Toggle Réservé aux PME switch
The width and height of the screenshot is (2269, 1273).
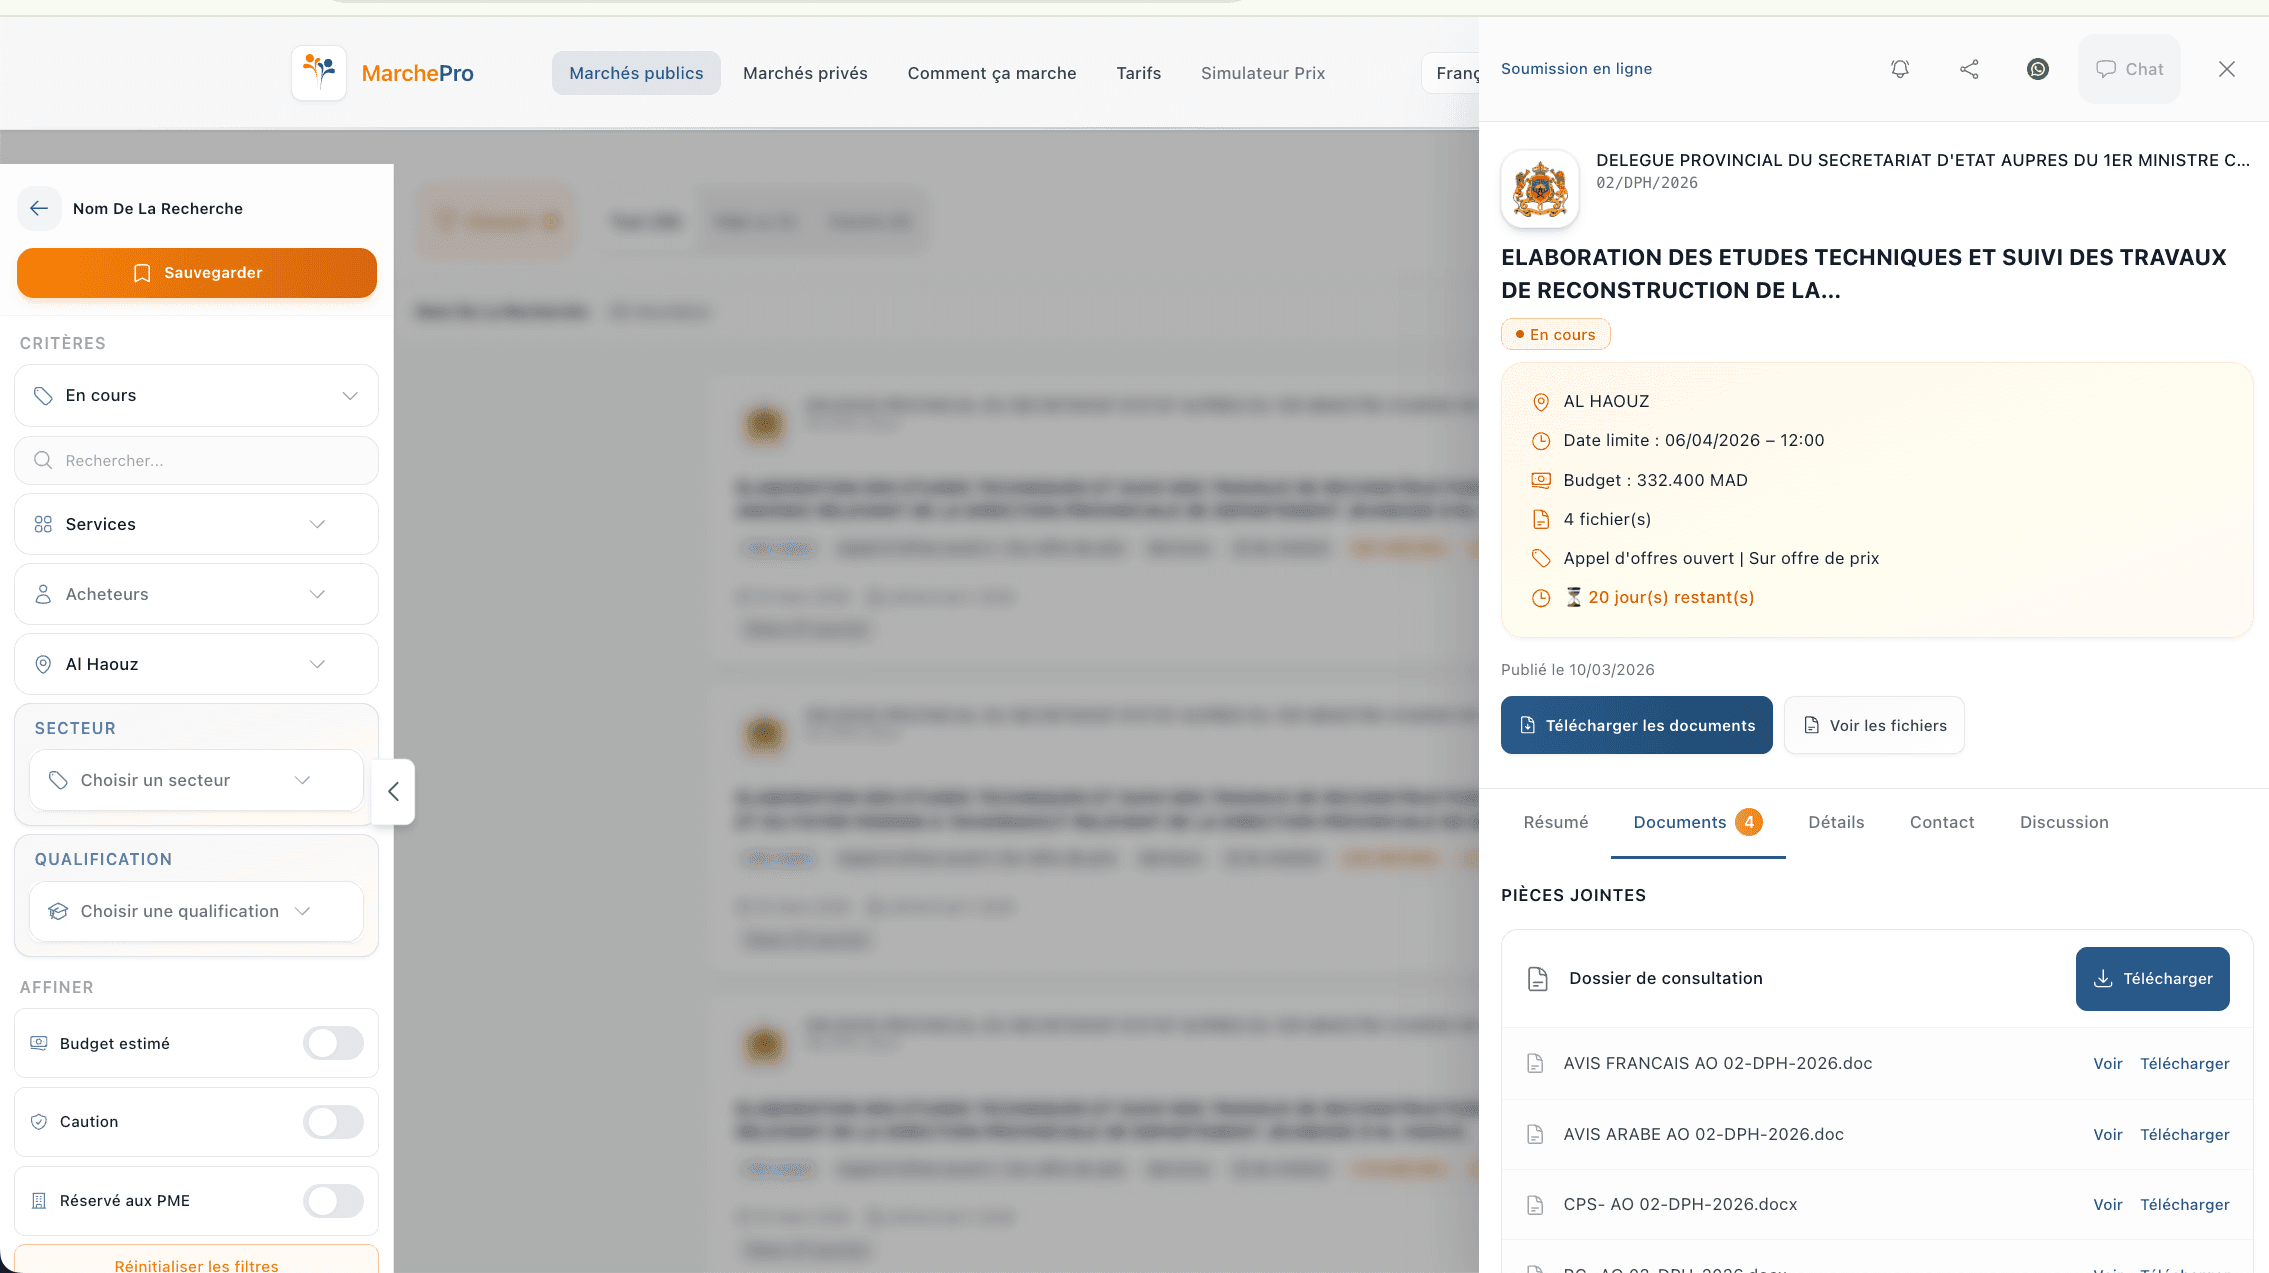point(334,1201)
